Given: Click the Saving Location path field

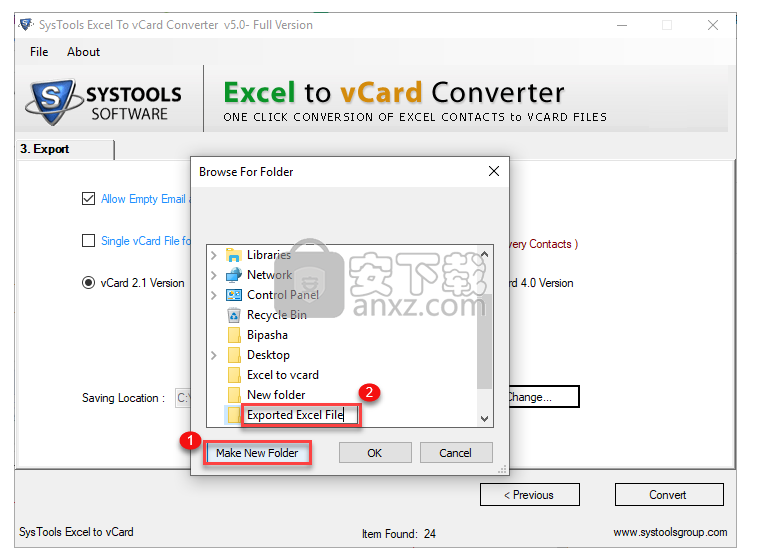Looking at the screenshot, I should [x=183, y=398].
